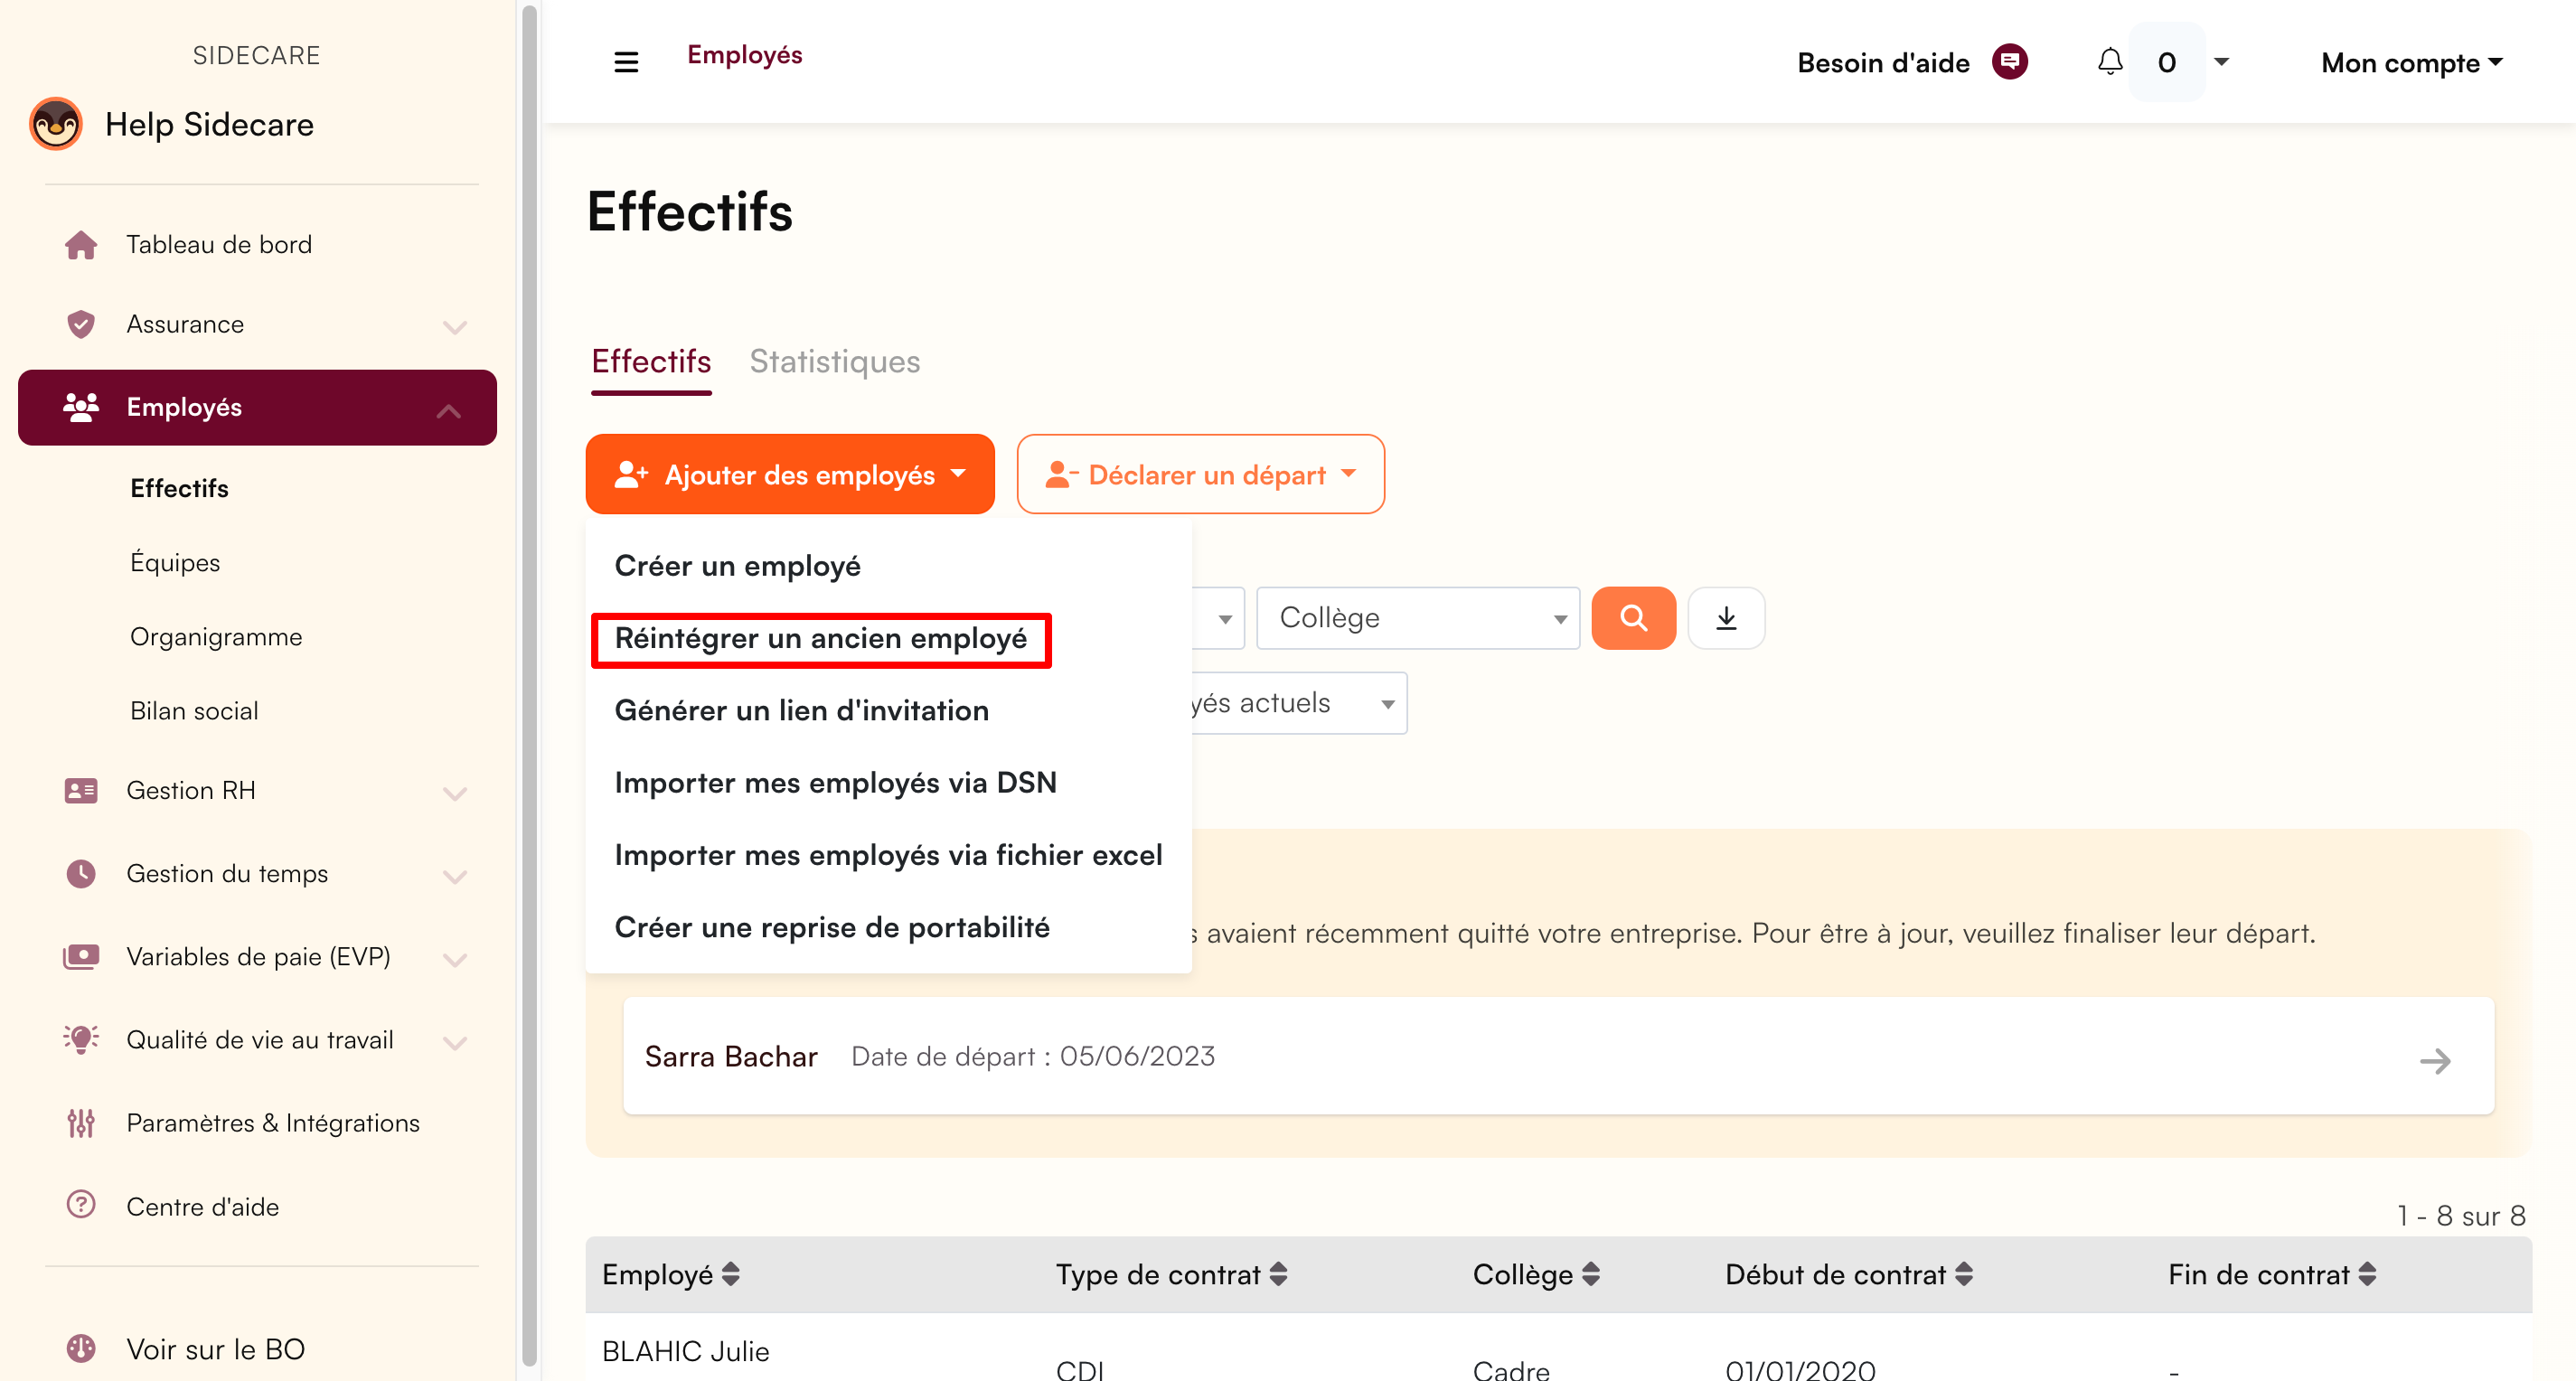Expand Qualité de vie au travail chevron

click(x=455, y=1042)
